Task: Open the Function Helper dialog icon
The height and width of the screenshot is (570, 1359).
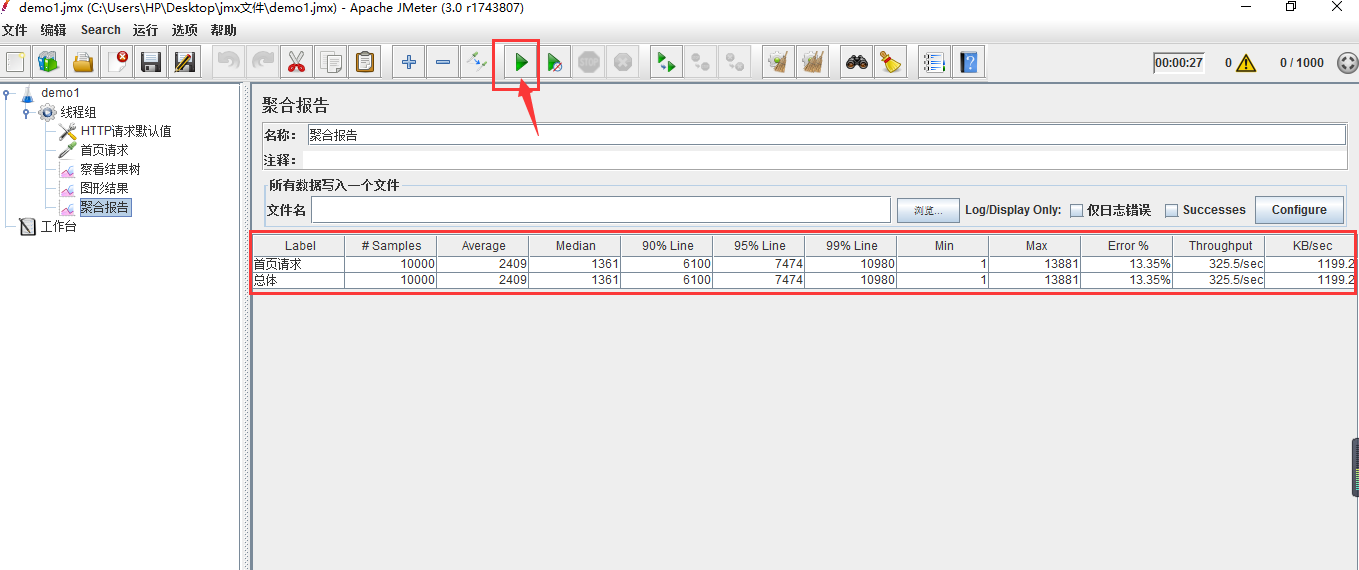Action: click(x=935, y=62)
